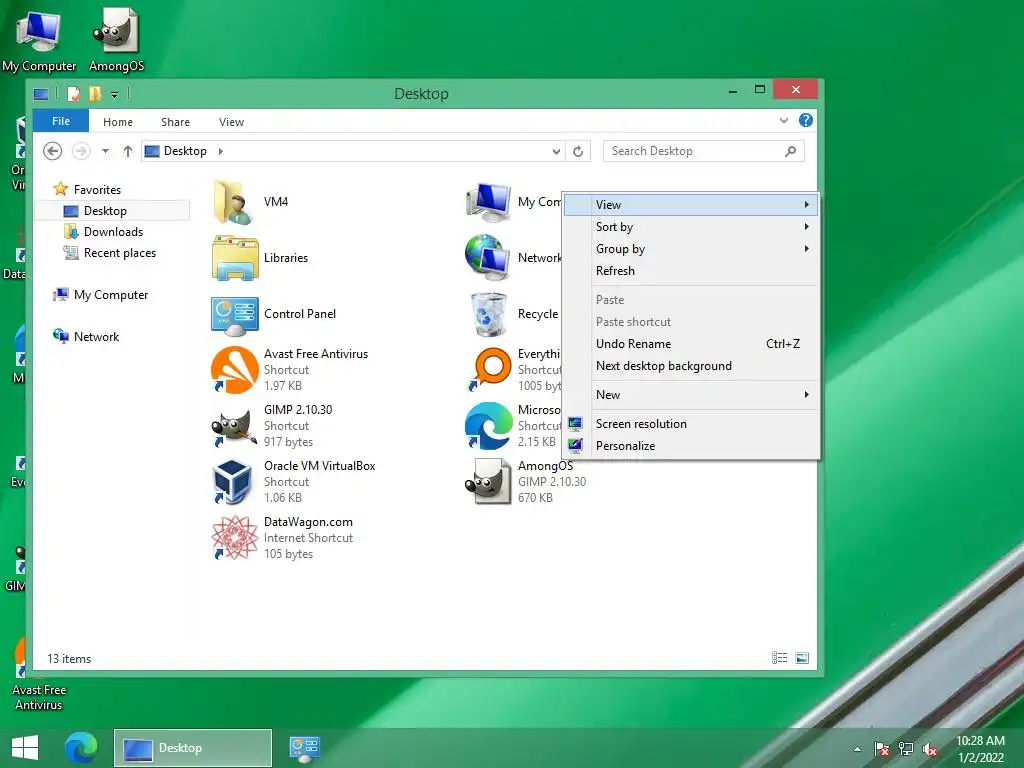Click the Desktop taskbar window button
Image resolution: width=1024 pixels, height=768 pixels.
pos(193,748)
